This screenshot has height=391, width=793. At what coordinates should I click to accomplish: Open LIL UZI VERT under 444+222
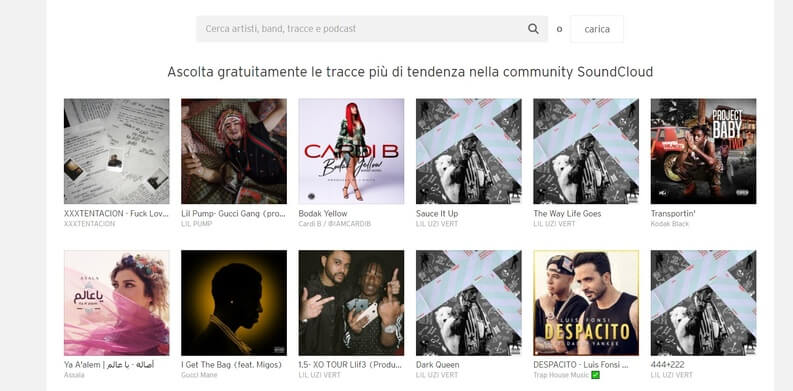pyautogui.click(x=672, y=375)
